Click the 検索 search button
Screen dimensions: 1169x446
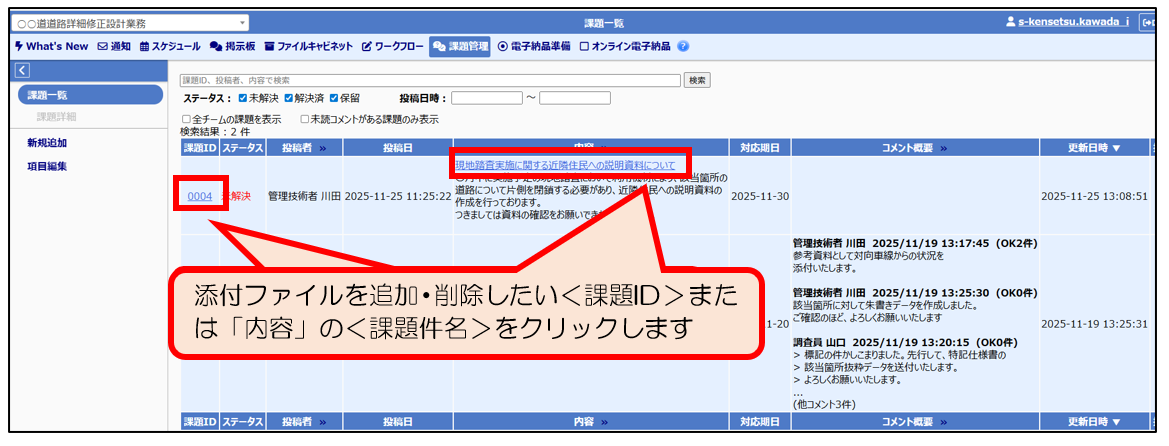(698, 80)
